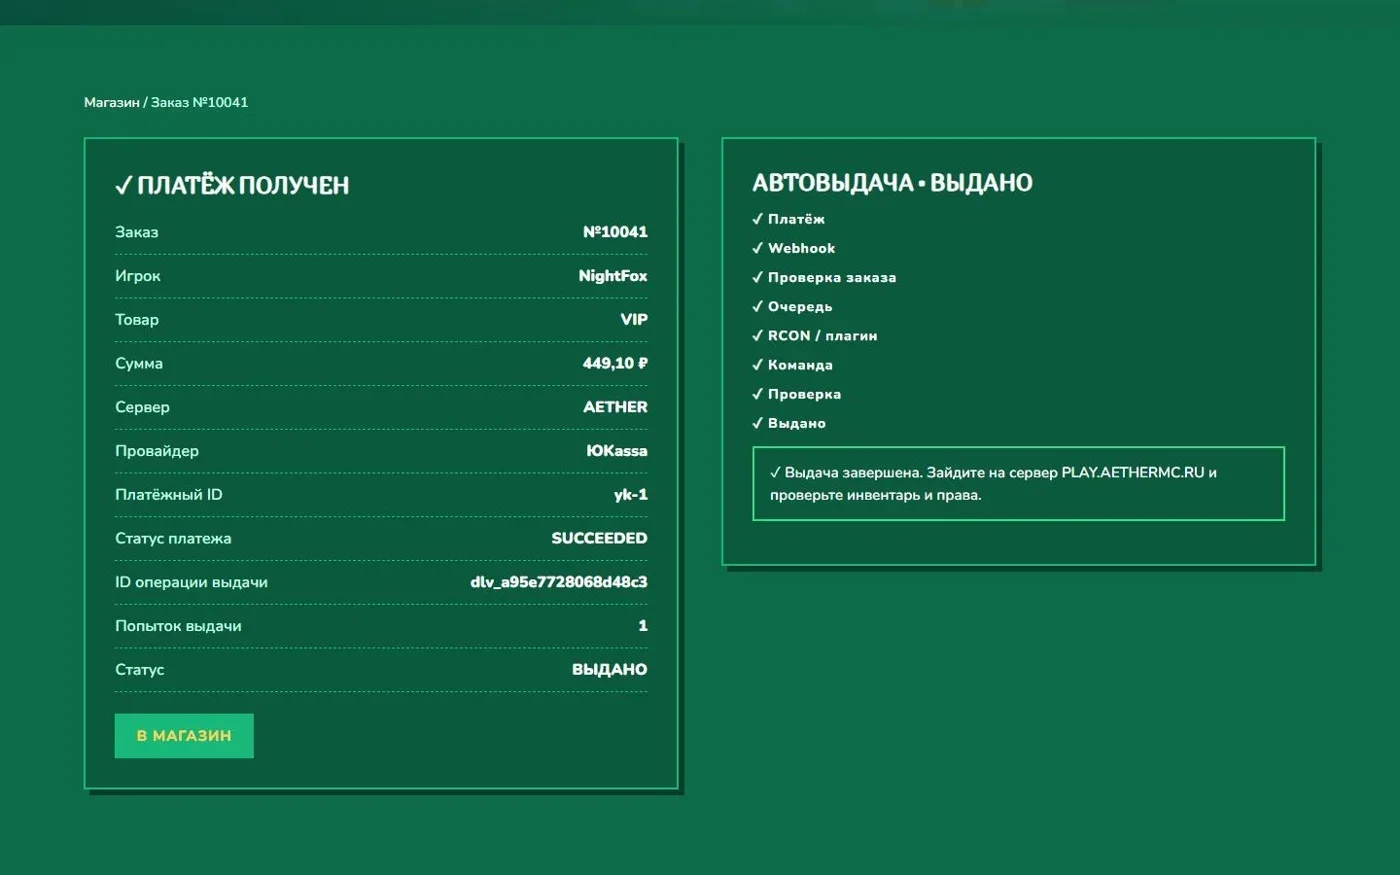Select the Проверка checklist step
1400x875 pixels.
tap(796, 394)
